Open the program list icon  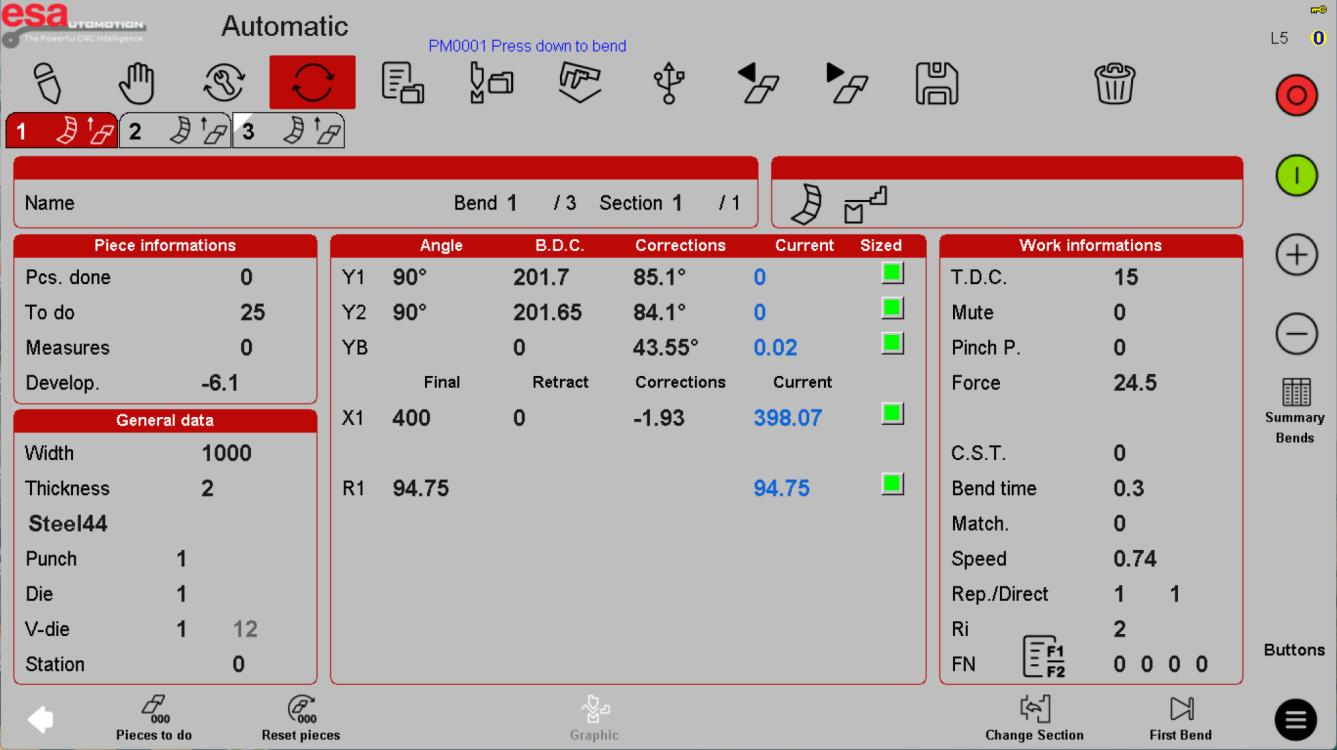click(402, 83)
